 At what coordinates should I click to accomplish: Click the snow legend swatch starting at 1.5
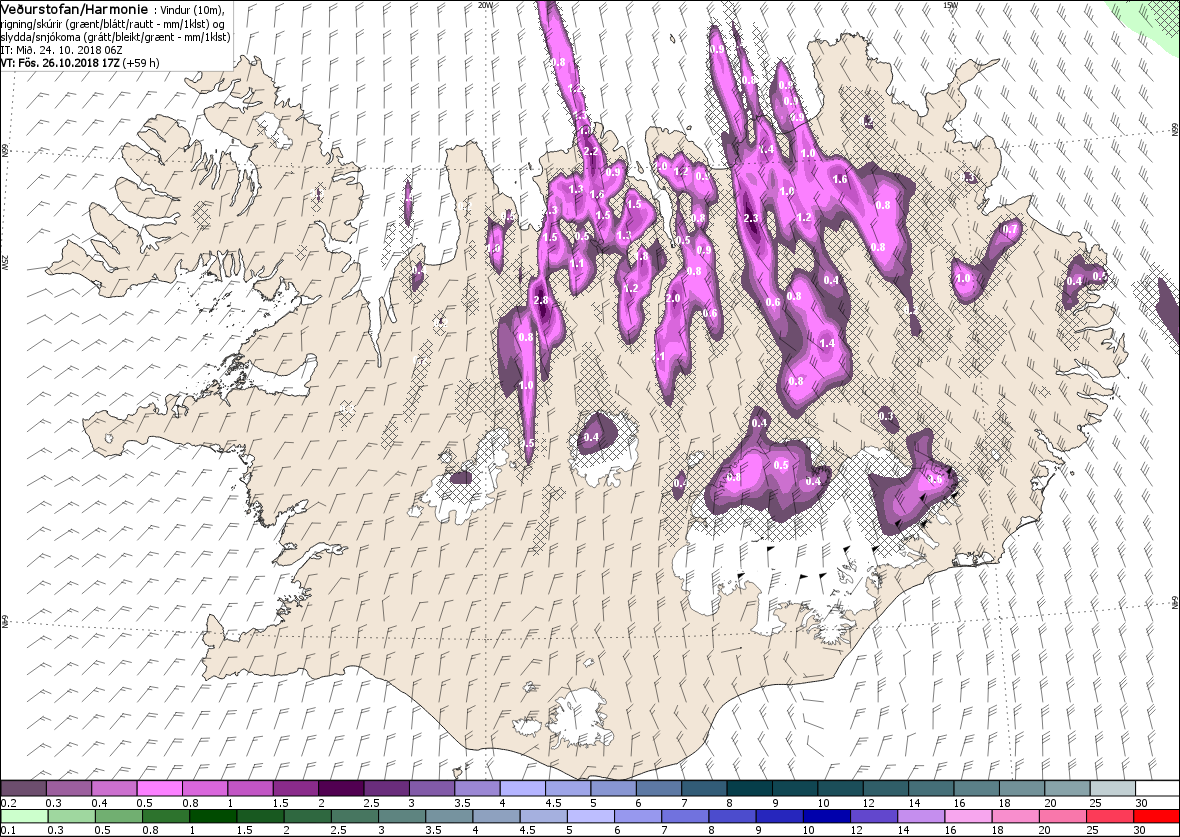click(x=296, y=788)
